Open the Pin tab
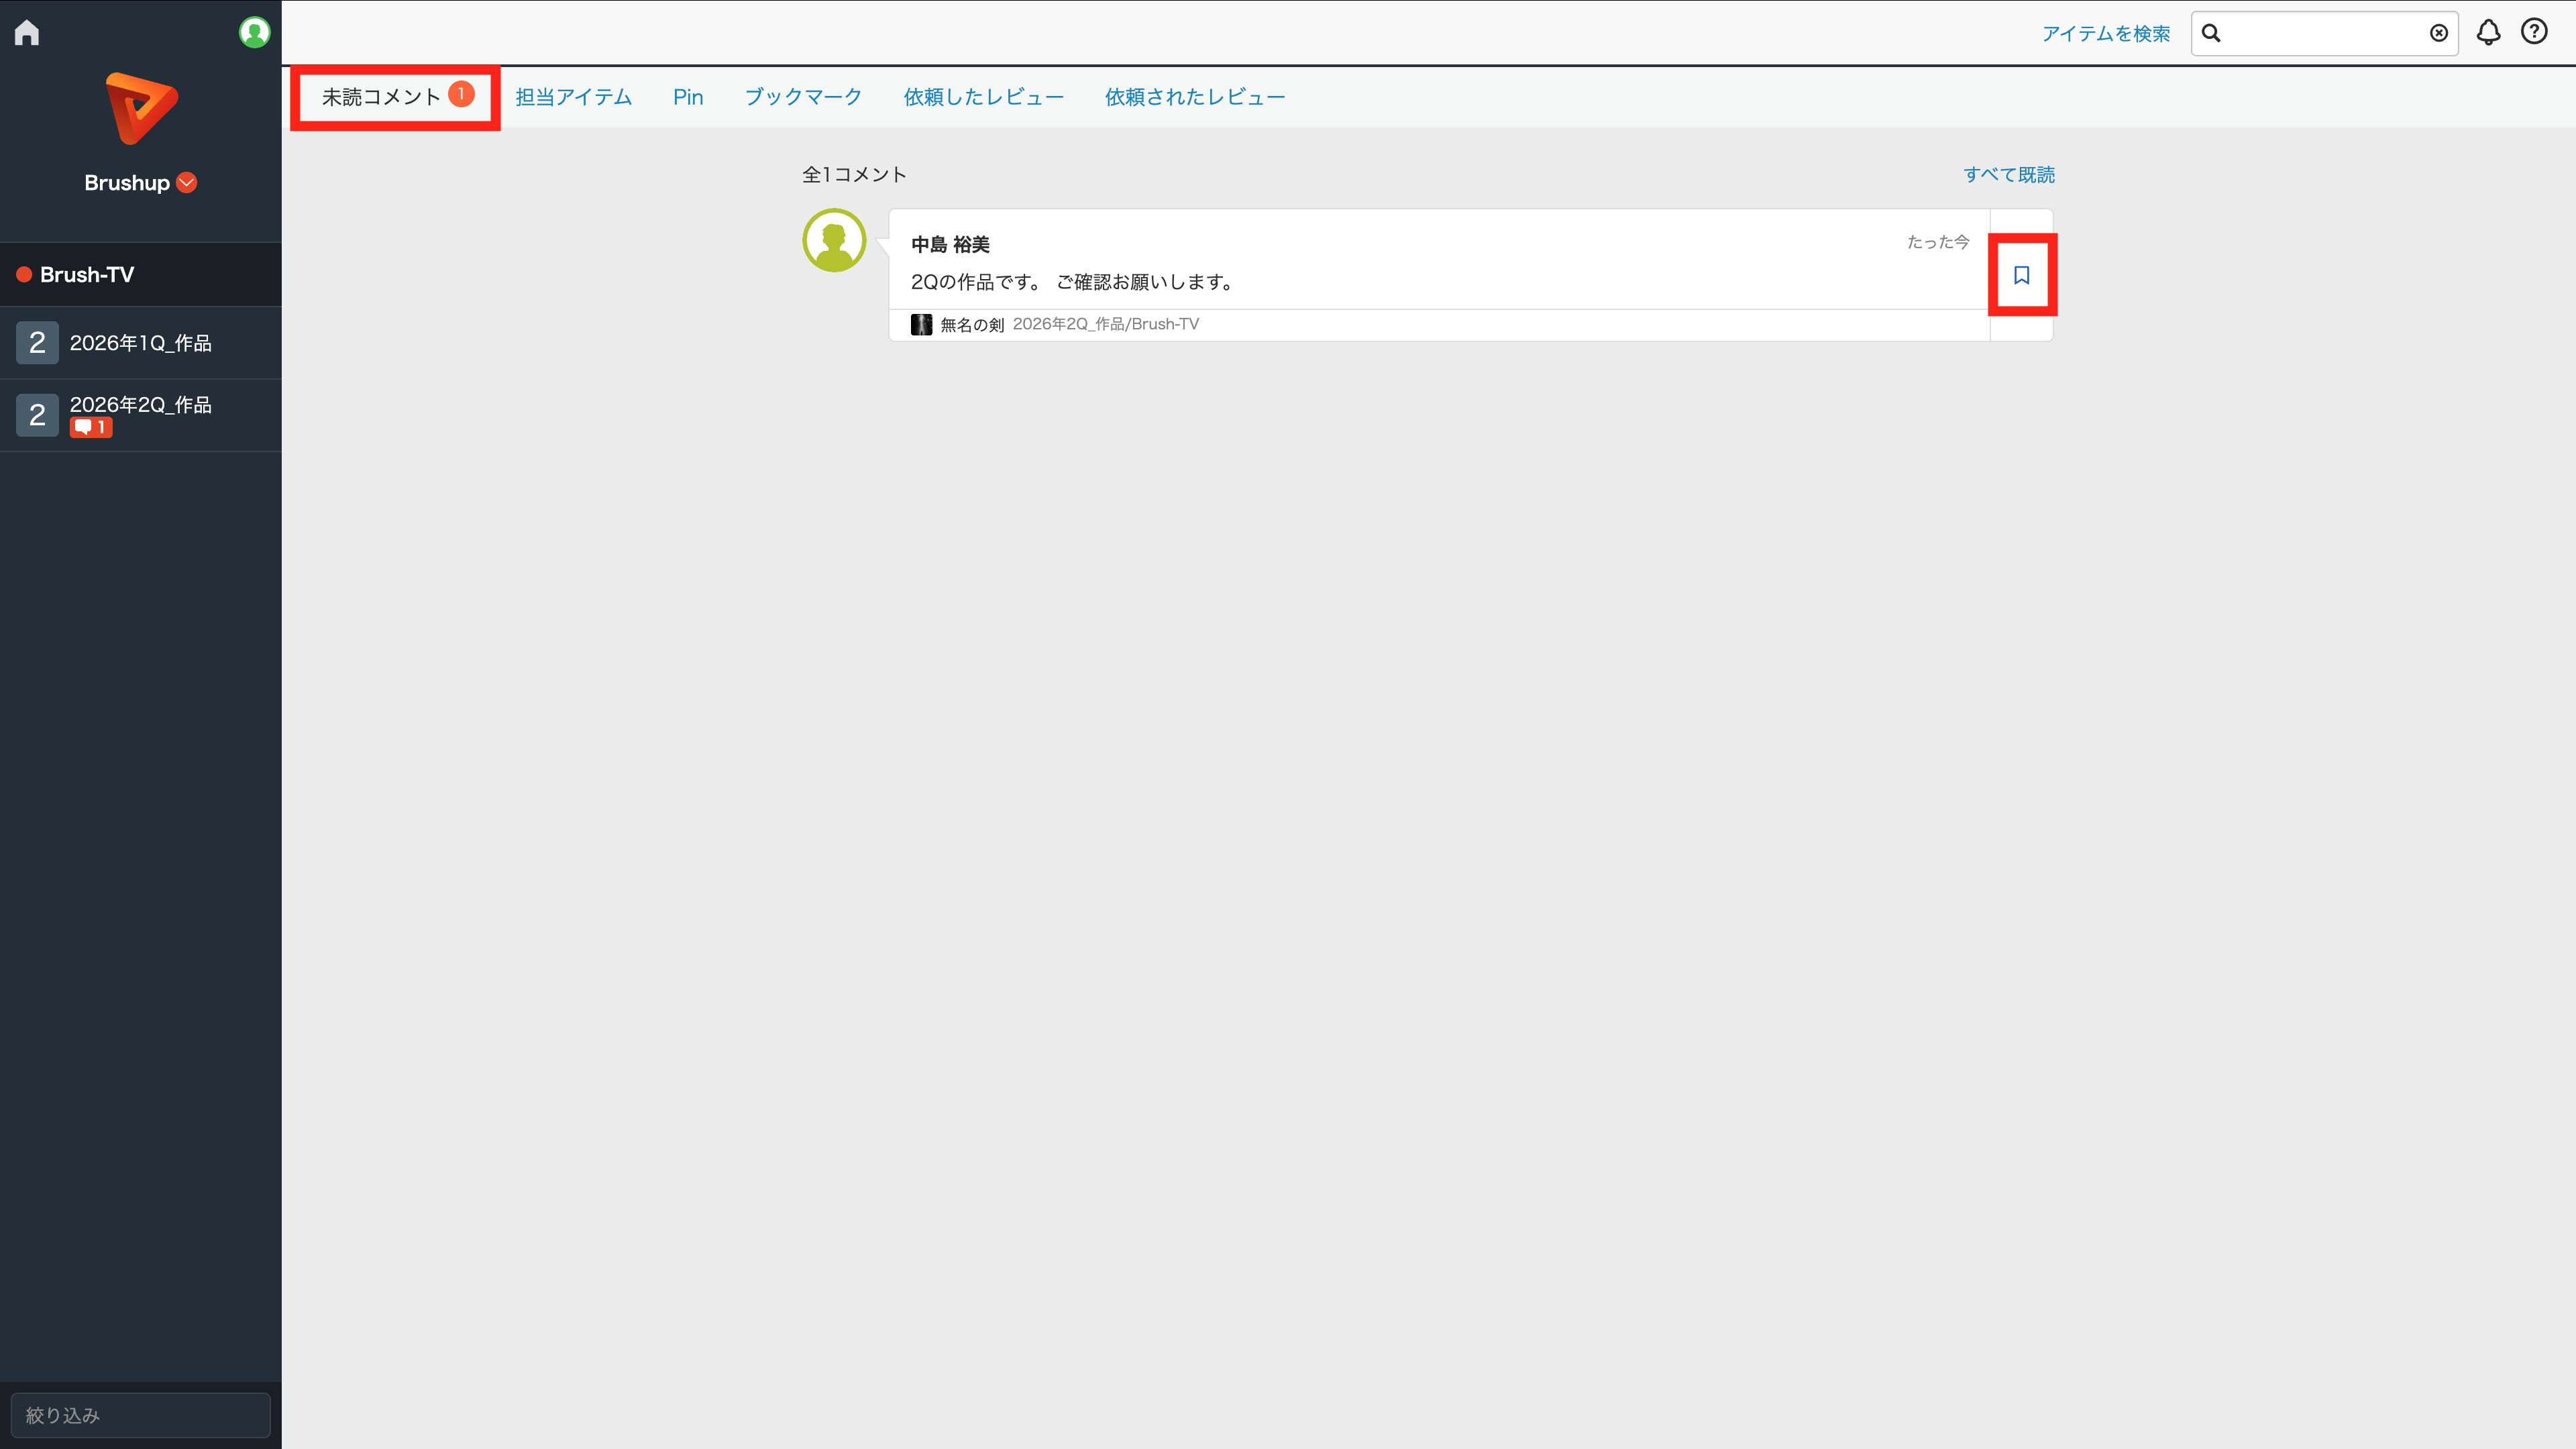This screenshot has height=1449, width=2576. [x=688, y=97]
